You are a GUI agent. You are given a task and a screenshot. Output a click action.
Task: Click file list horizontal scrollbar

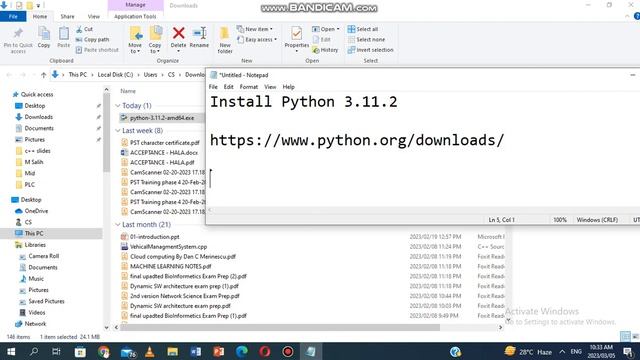pos(280,327)
